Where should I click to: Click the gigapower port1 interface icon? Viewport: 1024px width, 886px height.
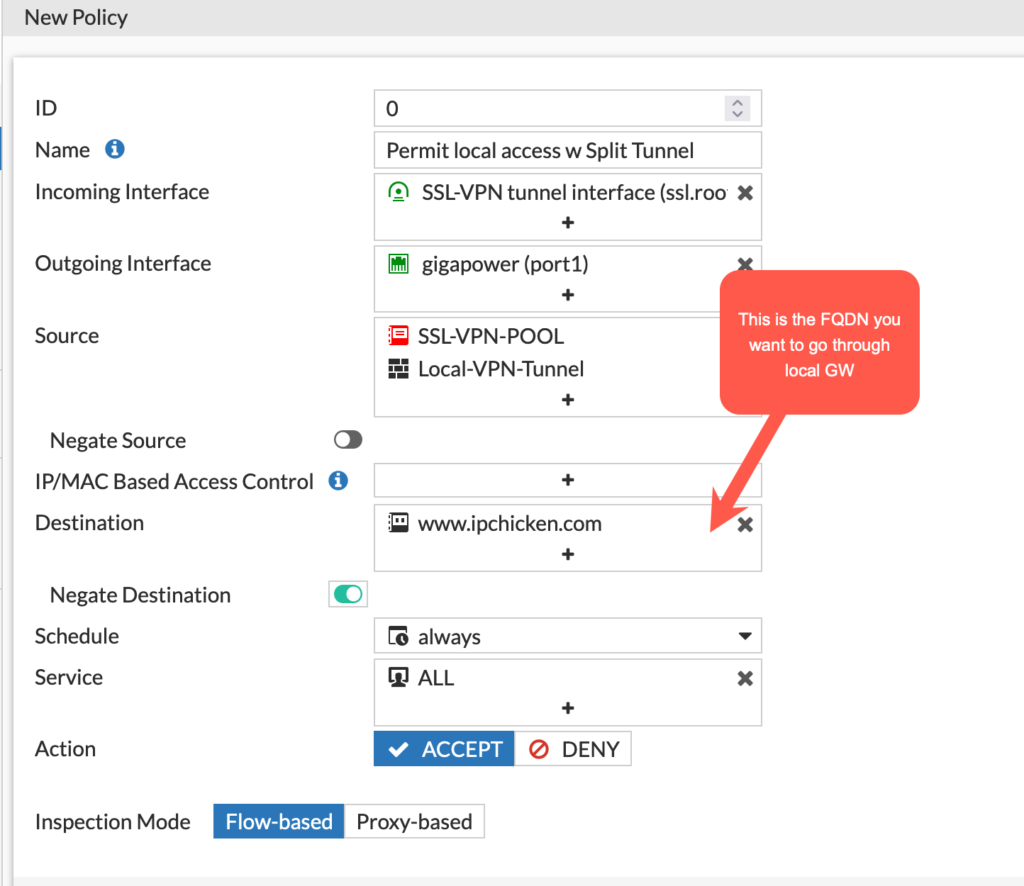398,264
